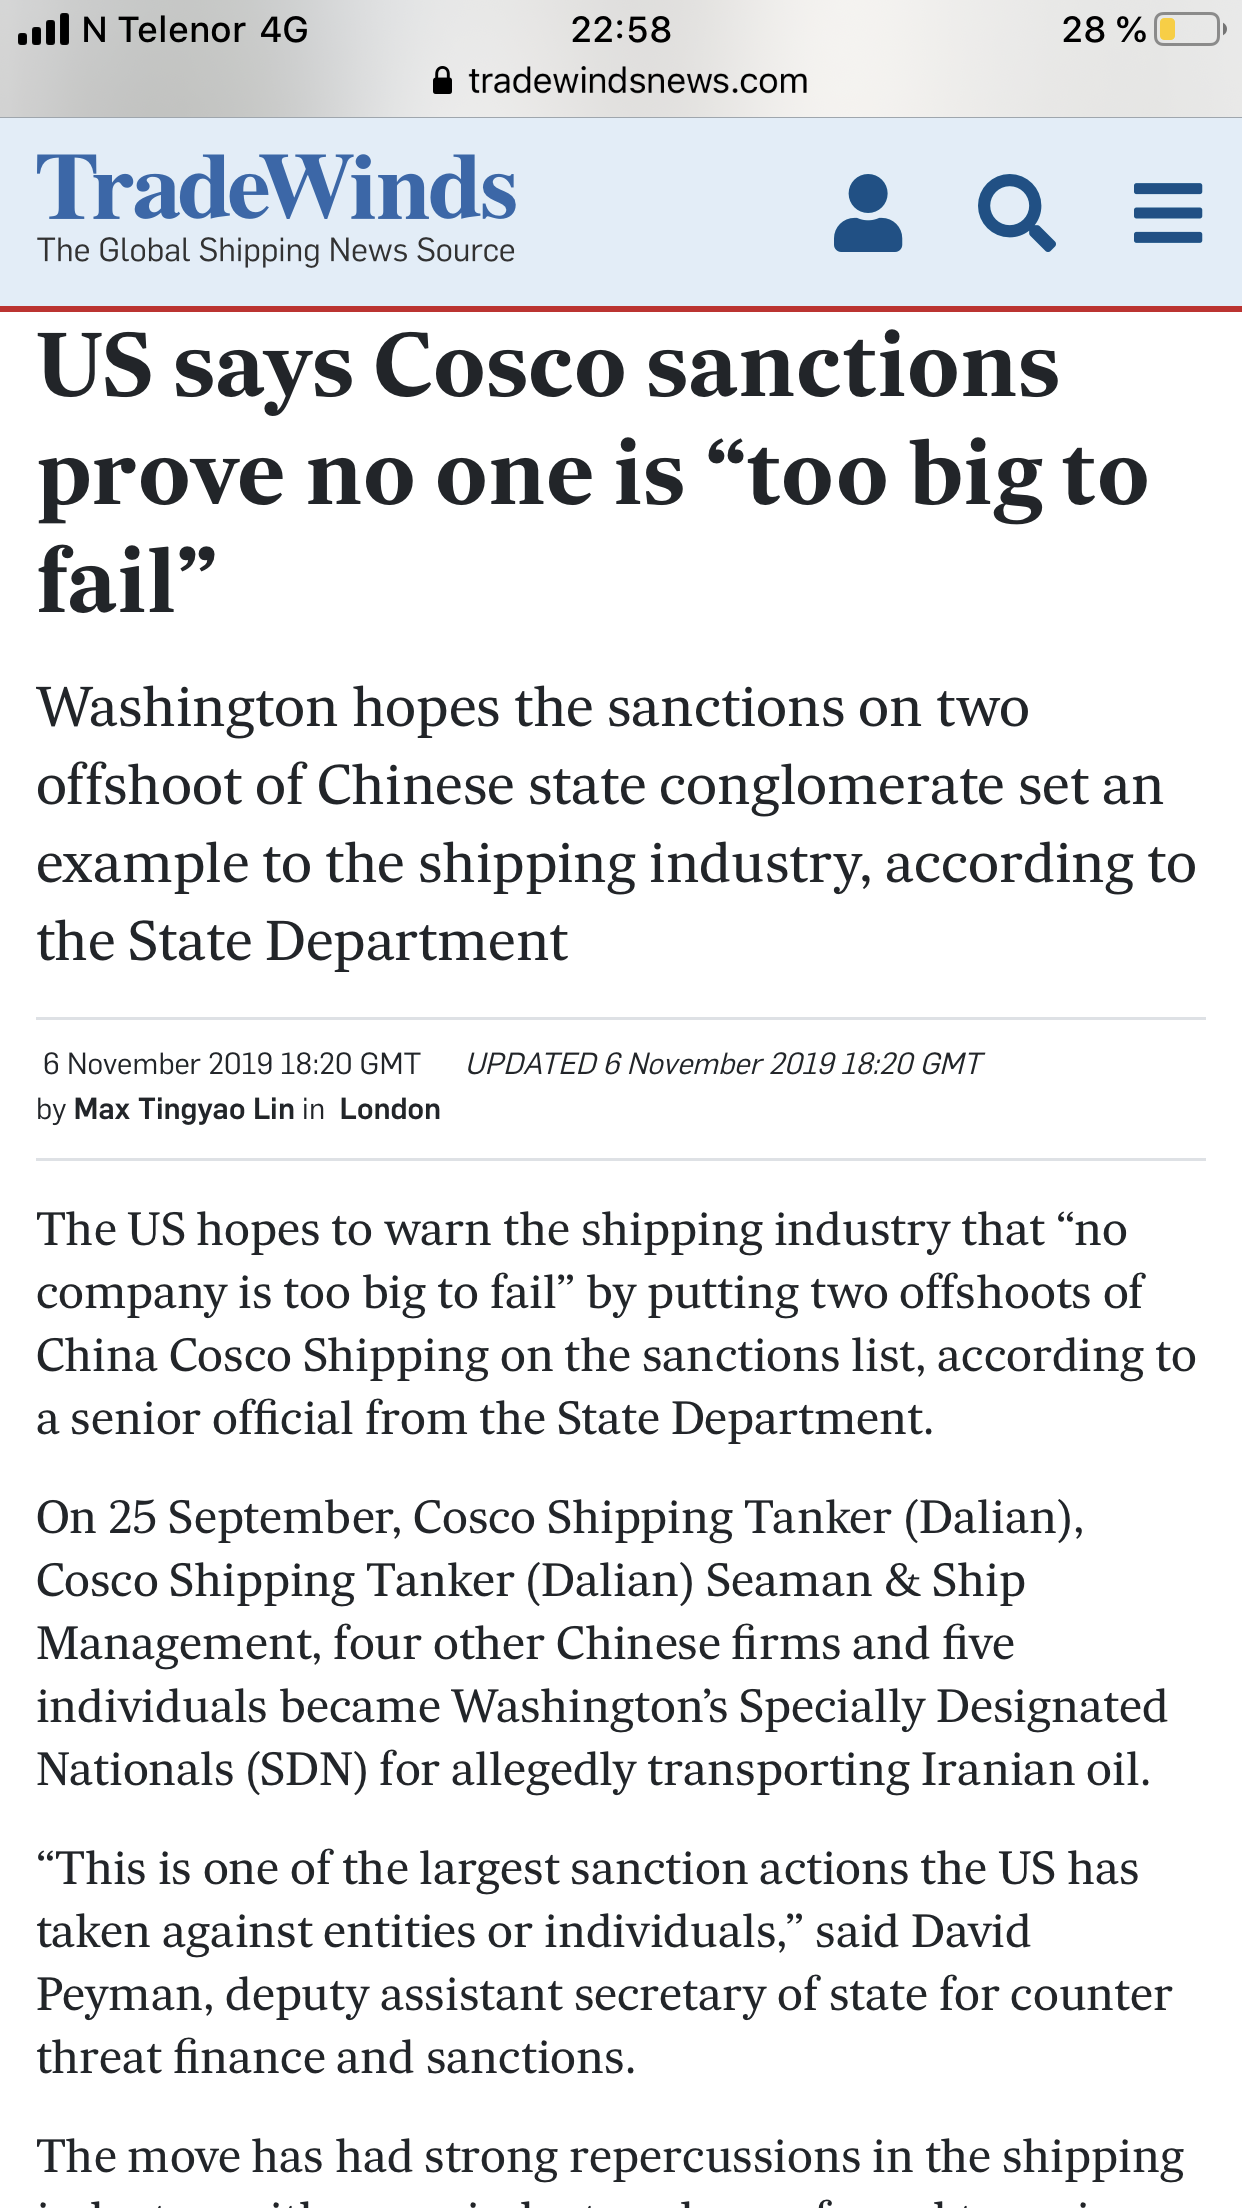Tap the UPDATED timestamp text

pyautogui.click(x=724, y=1063)
